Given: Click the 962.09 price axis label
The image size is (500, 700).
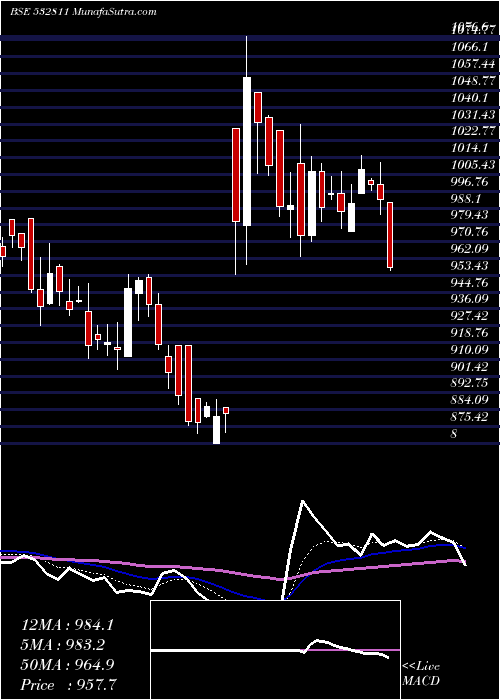Looking at the screenshot, I should coord(470,248).
